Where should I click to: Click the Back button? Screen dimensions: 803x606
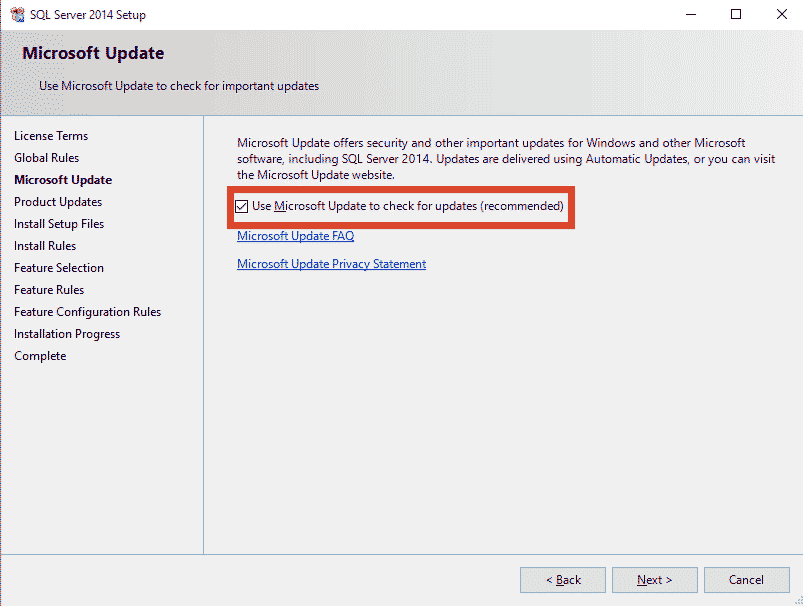click(562, 579)
